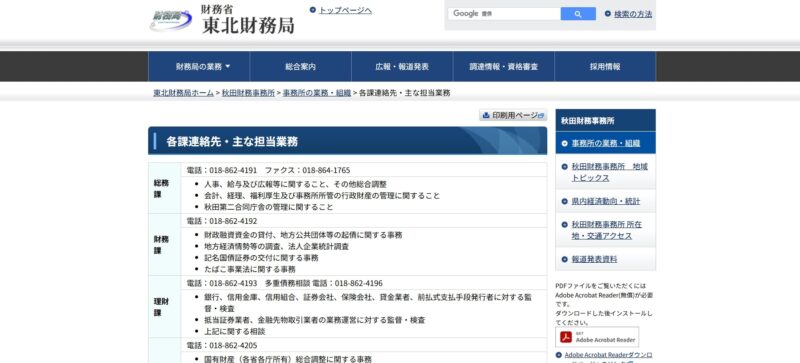Go to 東北財務局ホーム breadcrumb
Screen dimensions: 800x363
click(x=184, y=93)
